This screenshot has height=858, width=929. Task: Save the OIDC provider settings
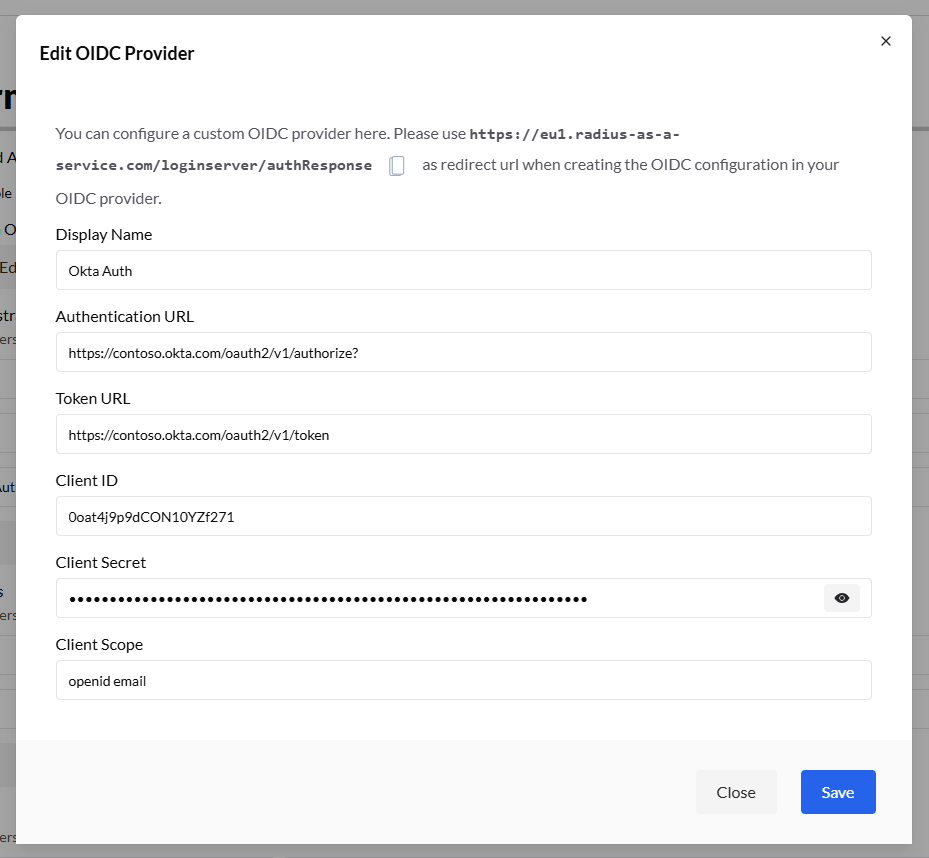[x=837, y=792]
